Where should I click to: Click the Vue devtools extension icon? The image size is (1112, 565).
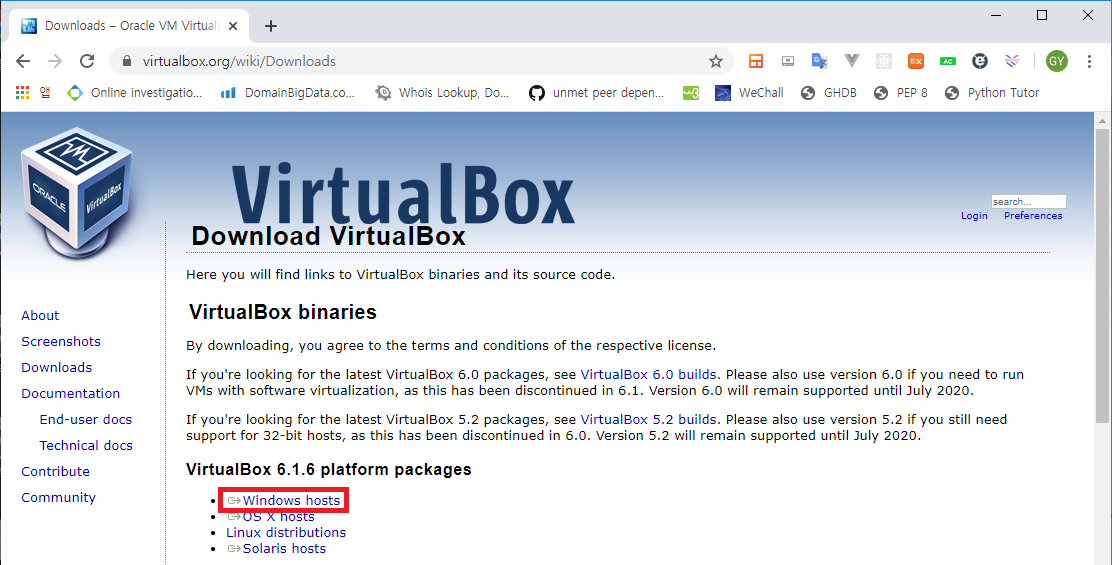click(852, 61)
